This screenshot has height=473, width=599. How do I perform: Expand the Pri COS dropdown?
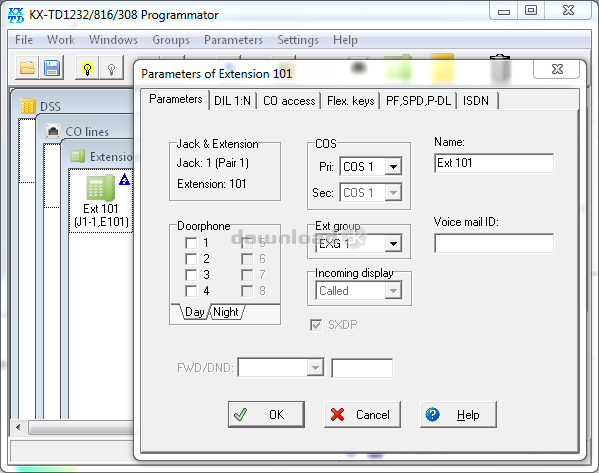click(x=393, y=167)
